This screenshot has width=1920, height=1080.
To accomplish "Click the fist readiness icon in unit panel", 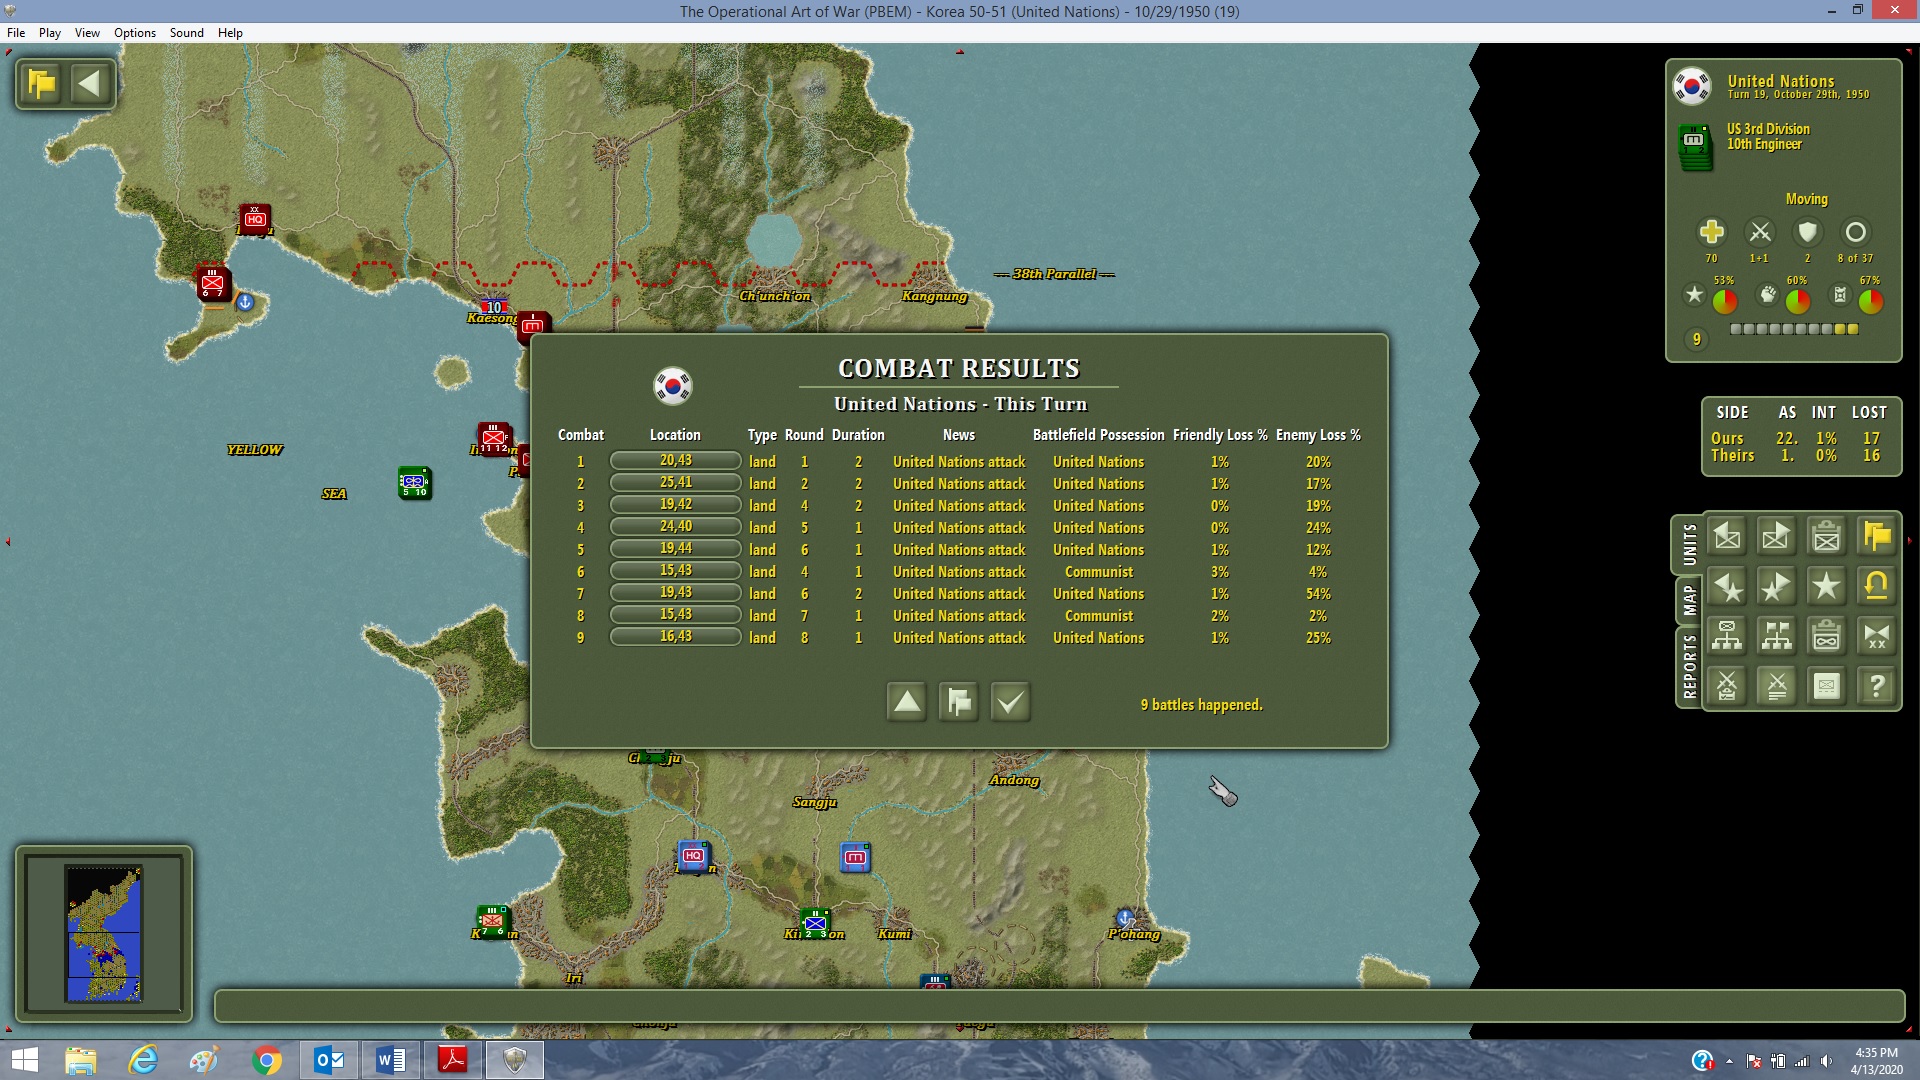I will pos(1768,295).
